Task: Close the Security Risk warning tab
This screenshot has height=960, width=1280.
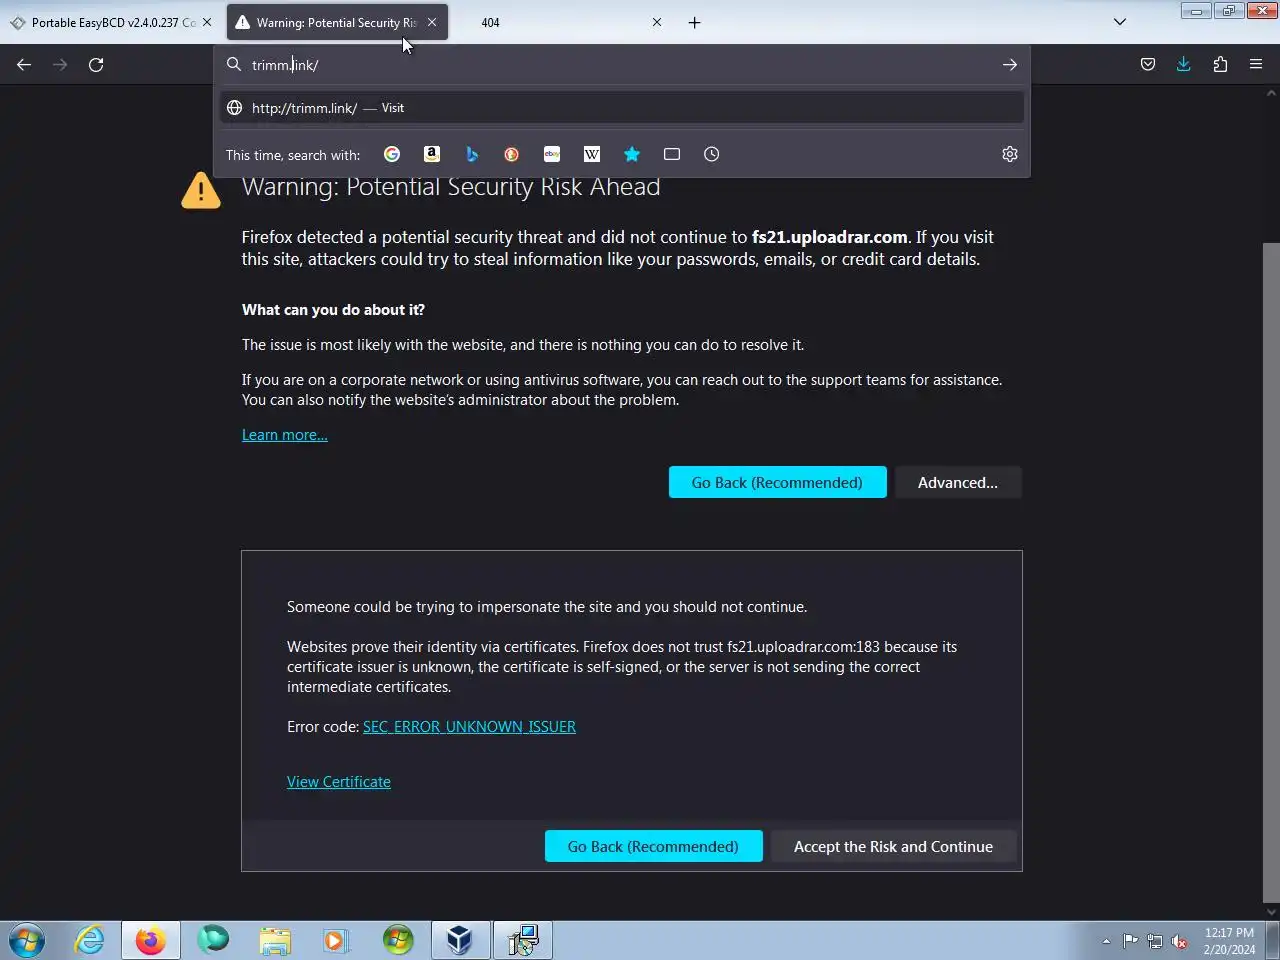Action: click(432, 22)
